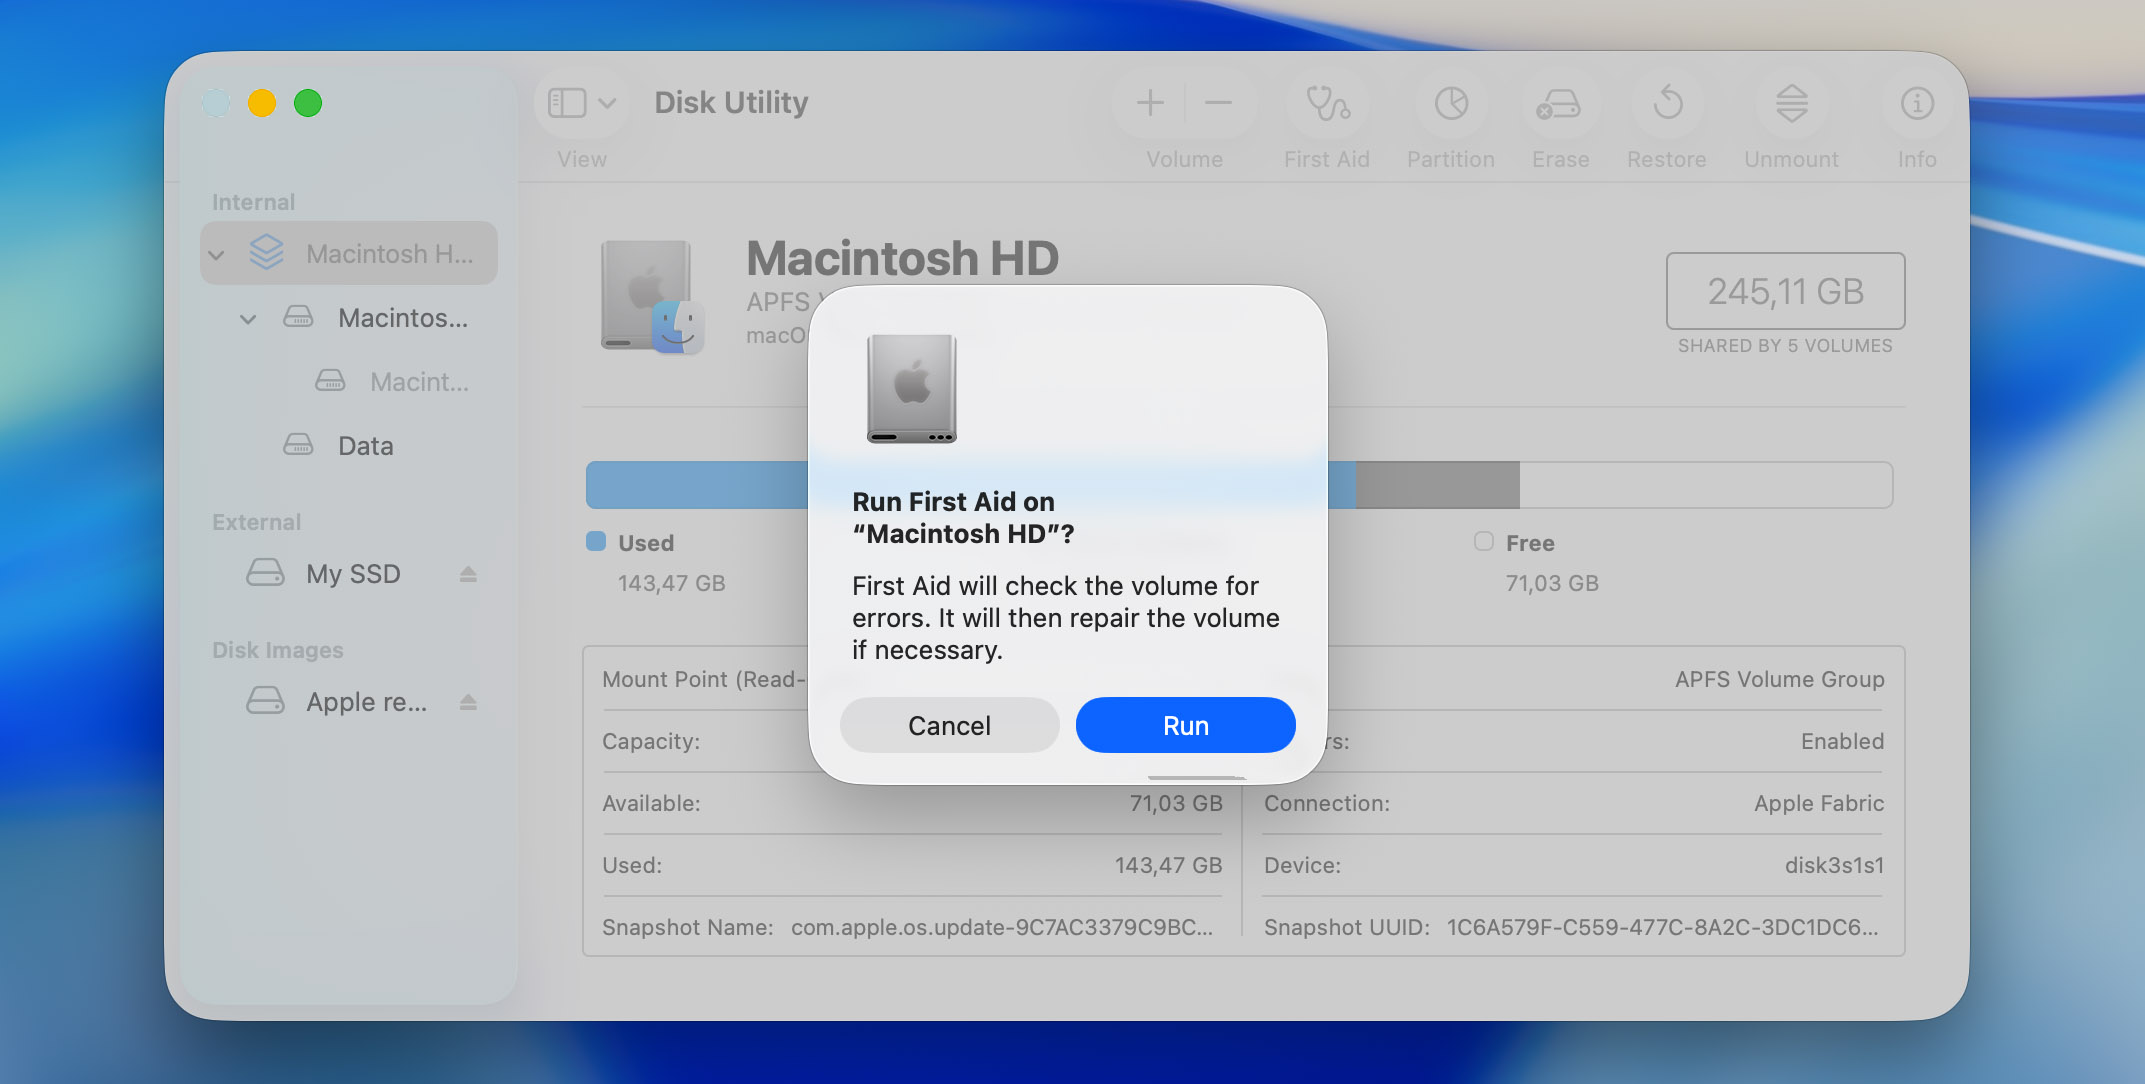Select the dimmed Macint... snapshot row
The height and width of the screenshot is (1084, 2145).
point(419,382)
